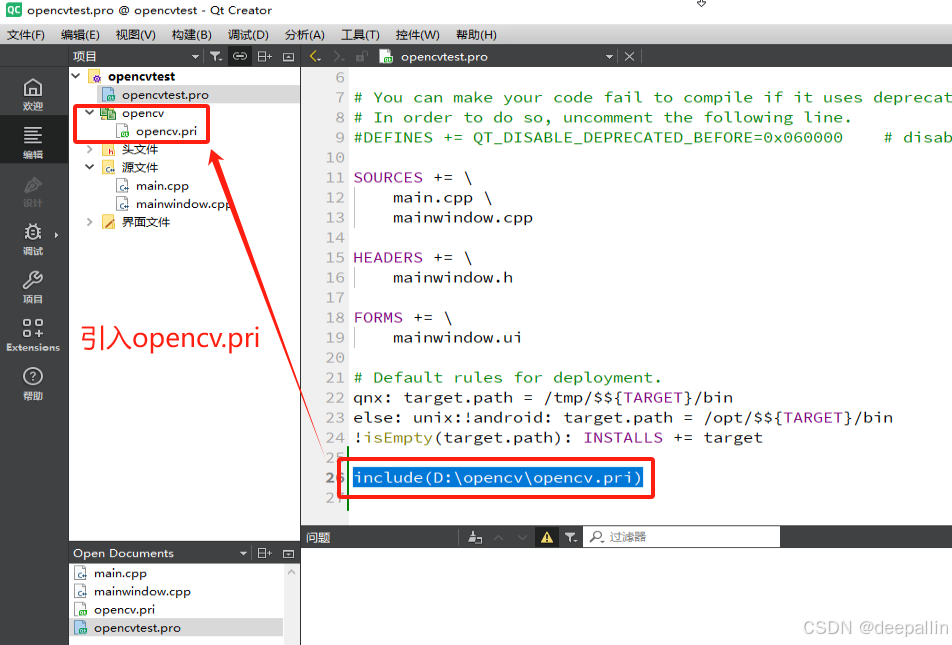Go to the next issue arrow

point(522,537)
